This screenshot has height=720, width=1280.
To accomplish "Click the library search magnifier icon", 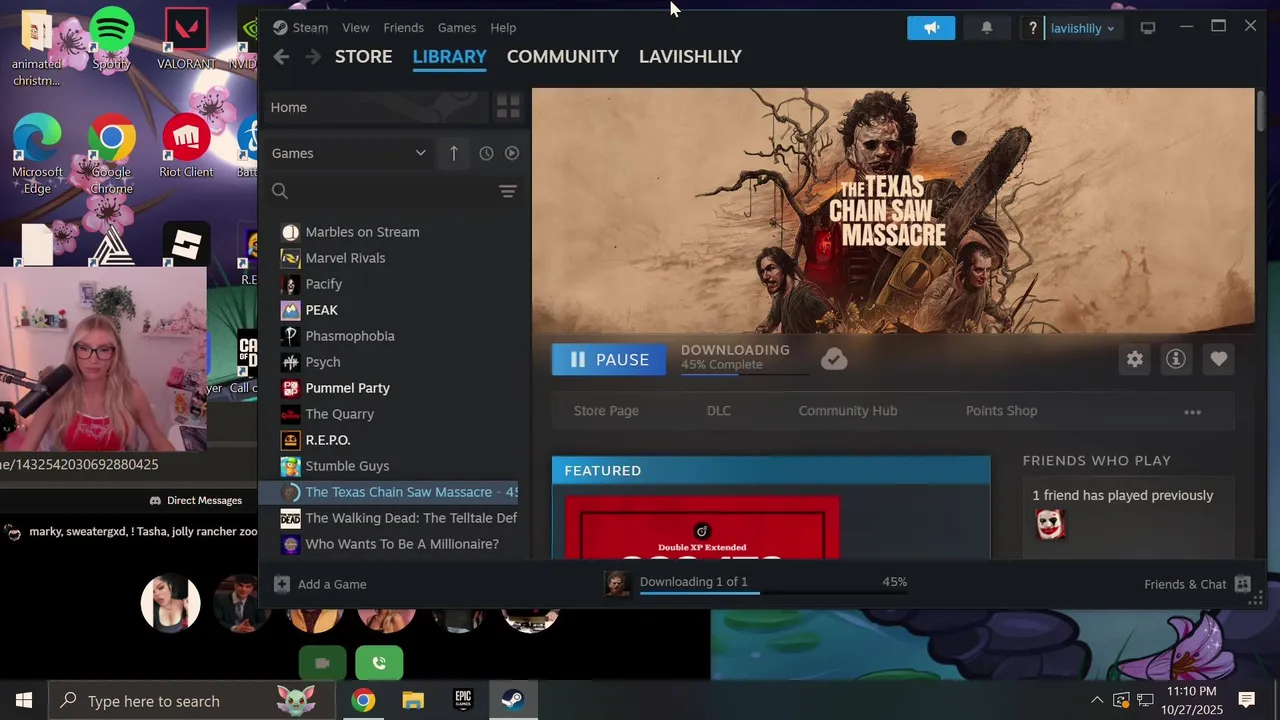I will (x=280, y=191).
